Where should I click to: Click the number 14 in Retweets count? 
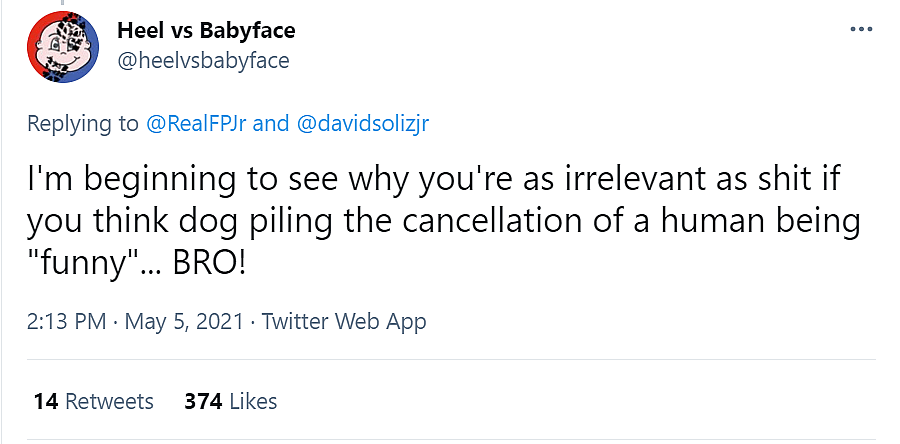click(x=45, y=401)
